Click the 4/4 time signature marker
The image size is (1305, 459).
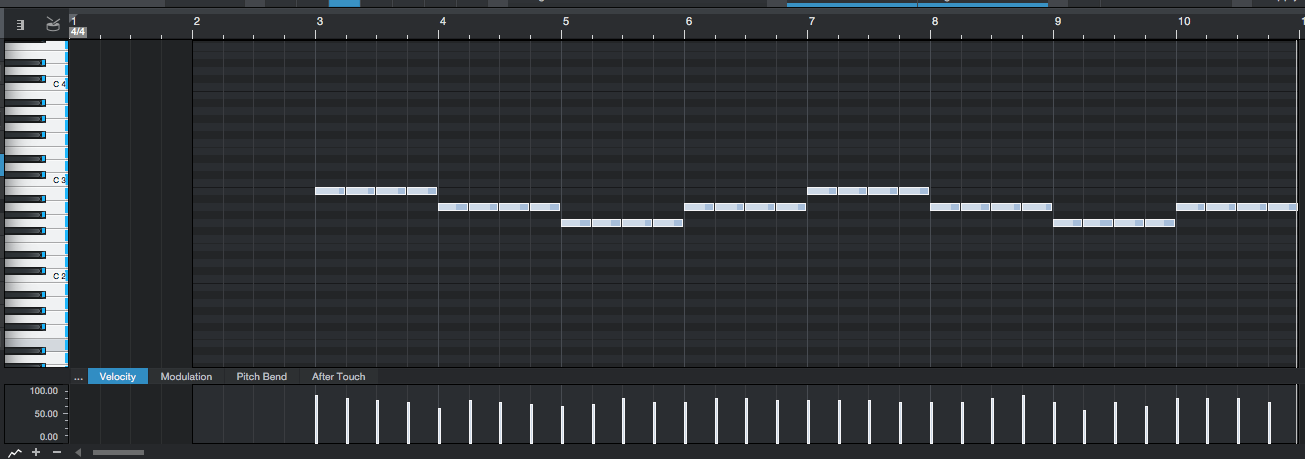78,32
